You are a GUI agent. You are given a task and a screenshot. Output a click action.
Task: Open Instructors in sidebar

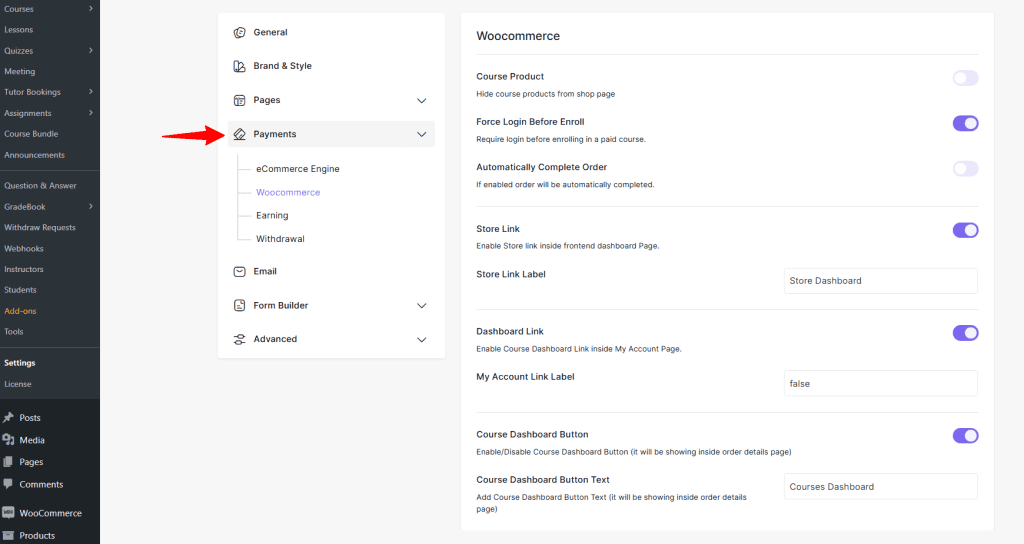coord(24,269)
